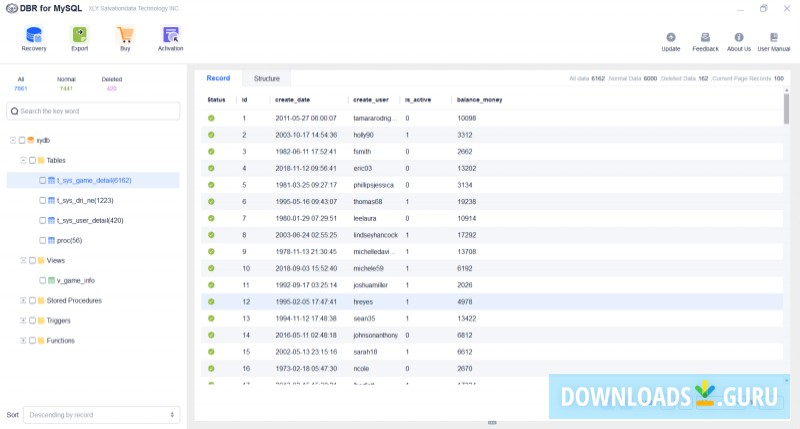Switch to the Record tab
Screen dimensions: 800x429
[x=218, y=78]
